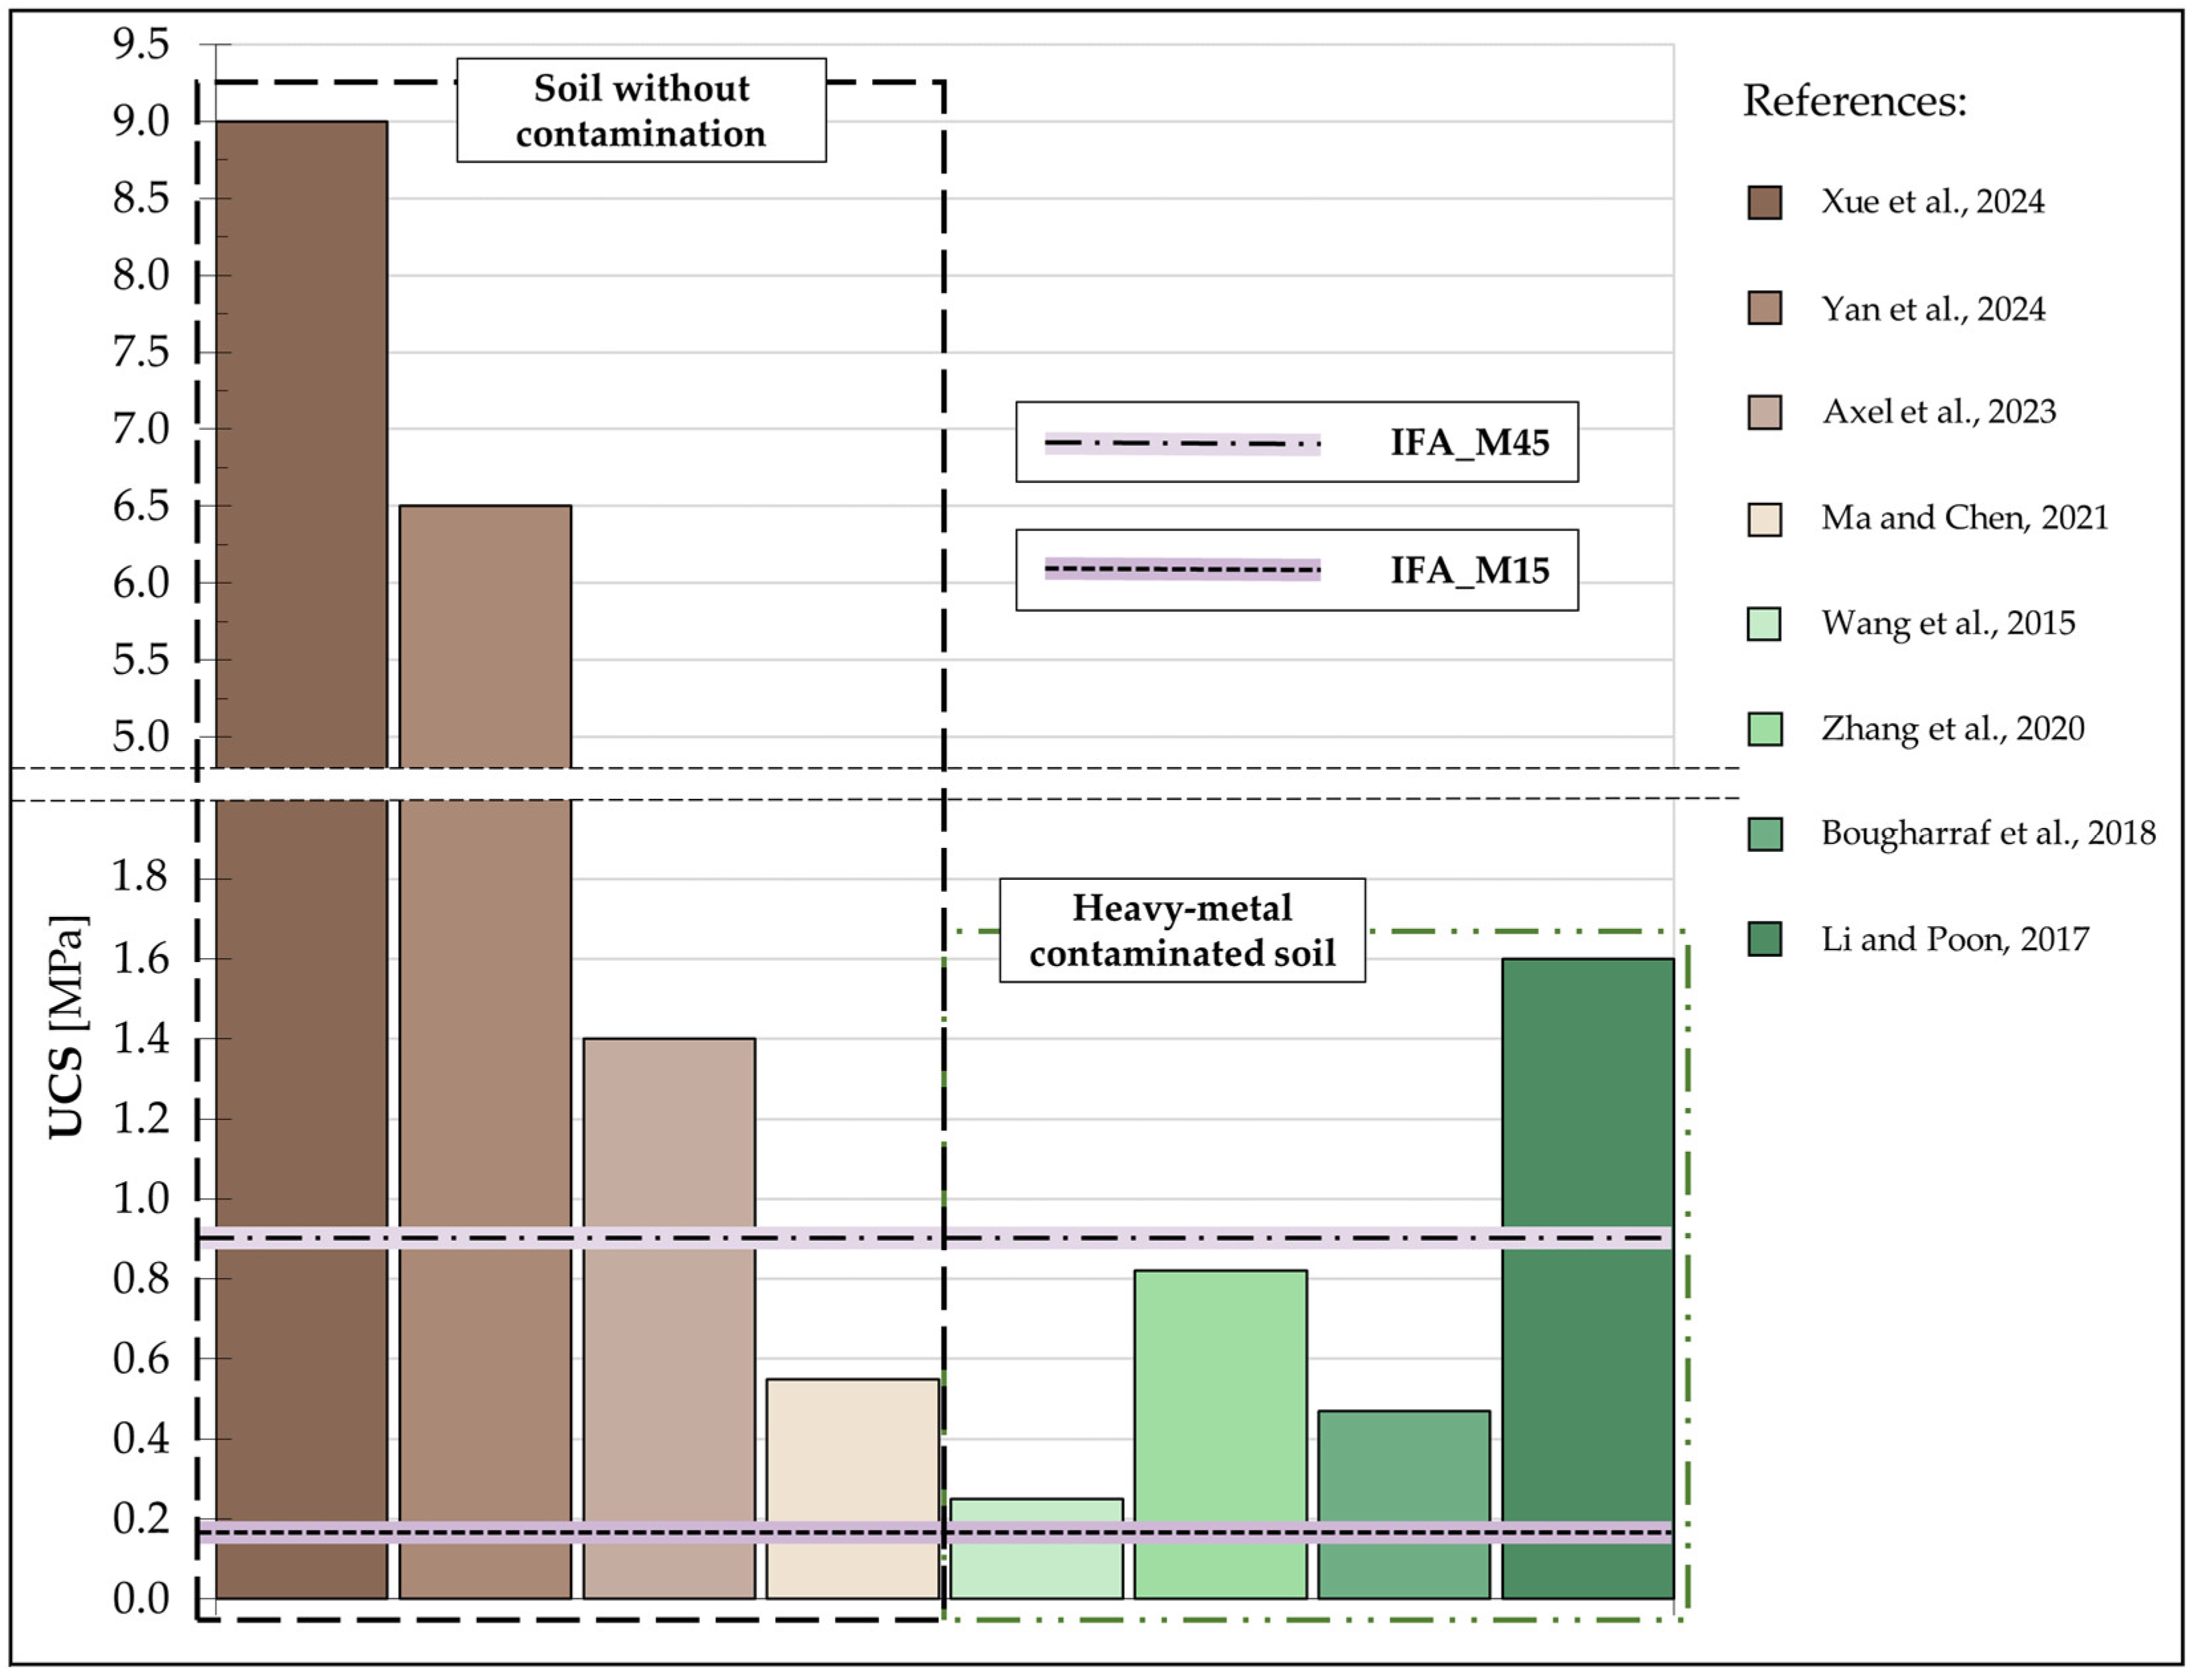
Task: Click the 'Soil without contamination' label box
Action: point(641,111)
